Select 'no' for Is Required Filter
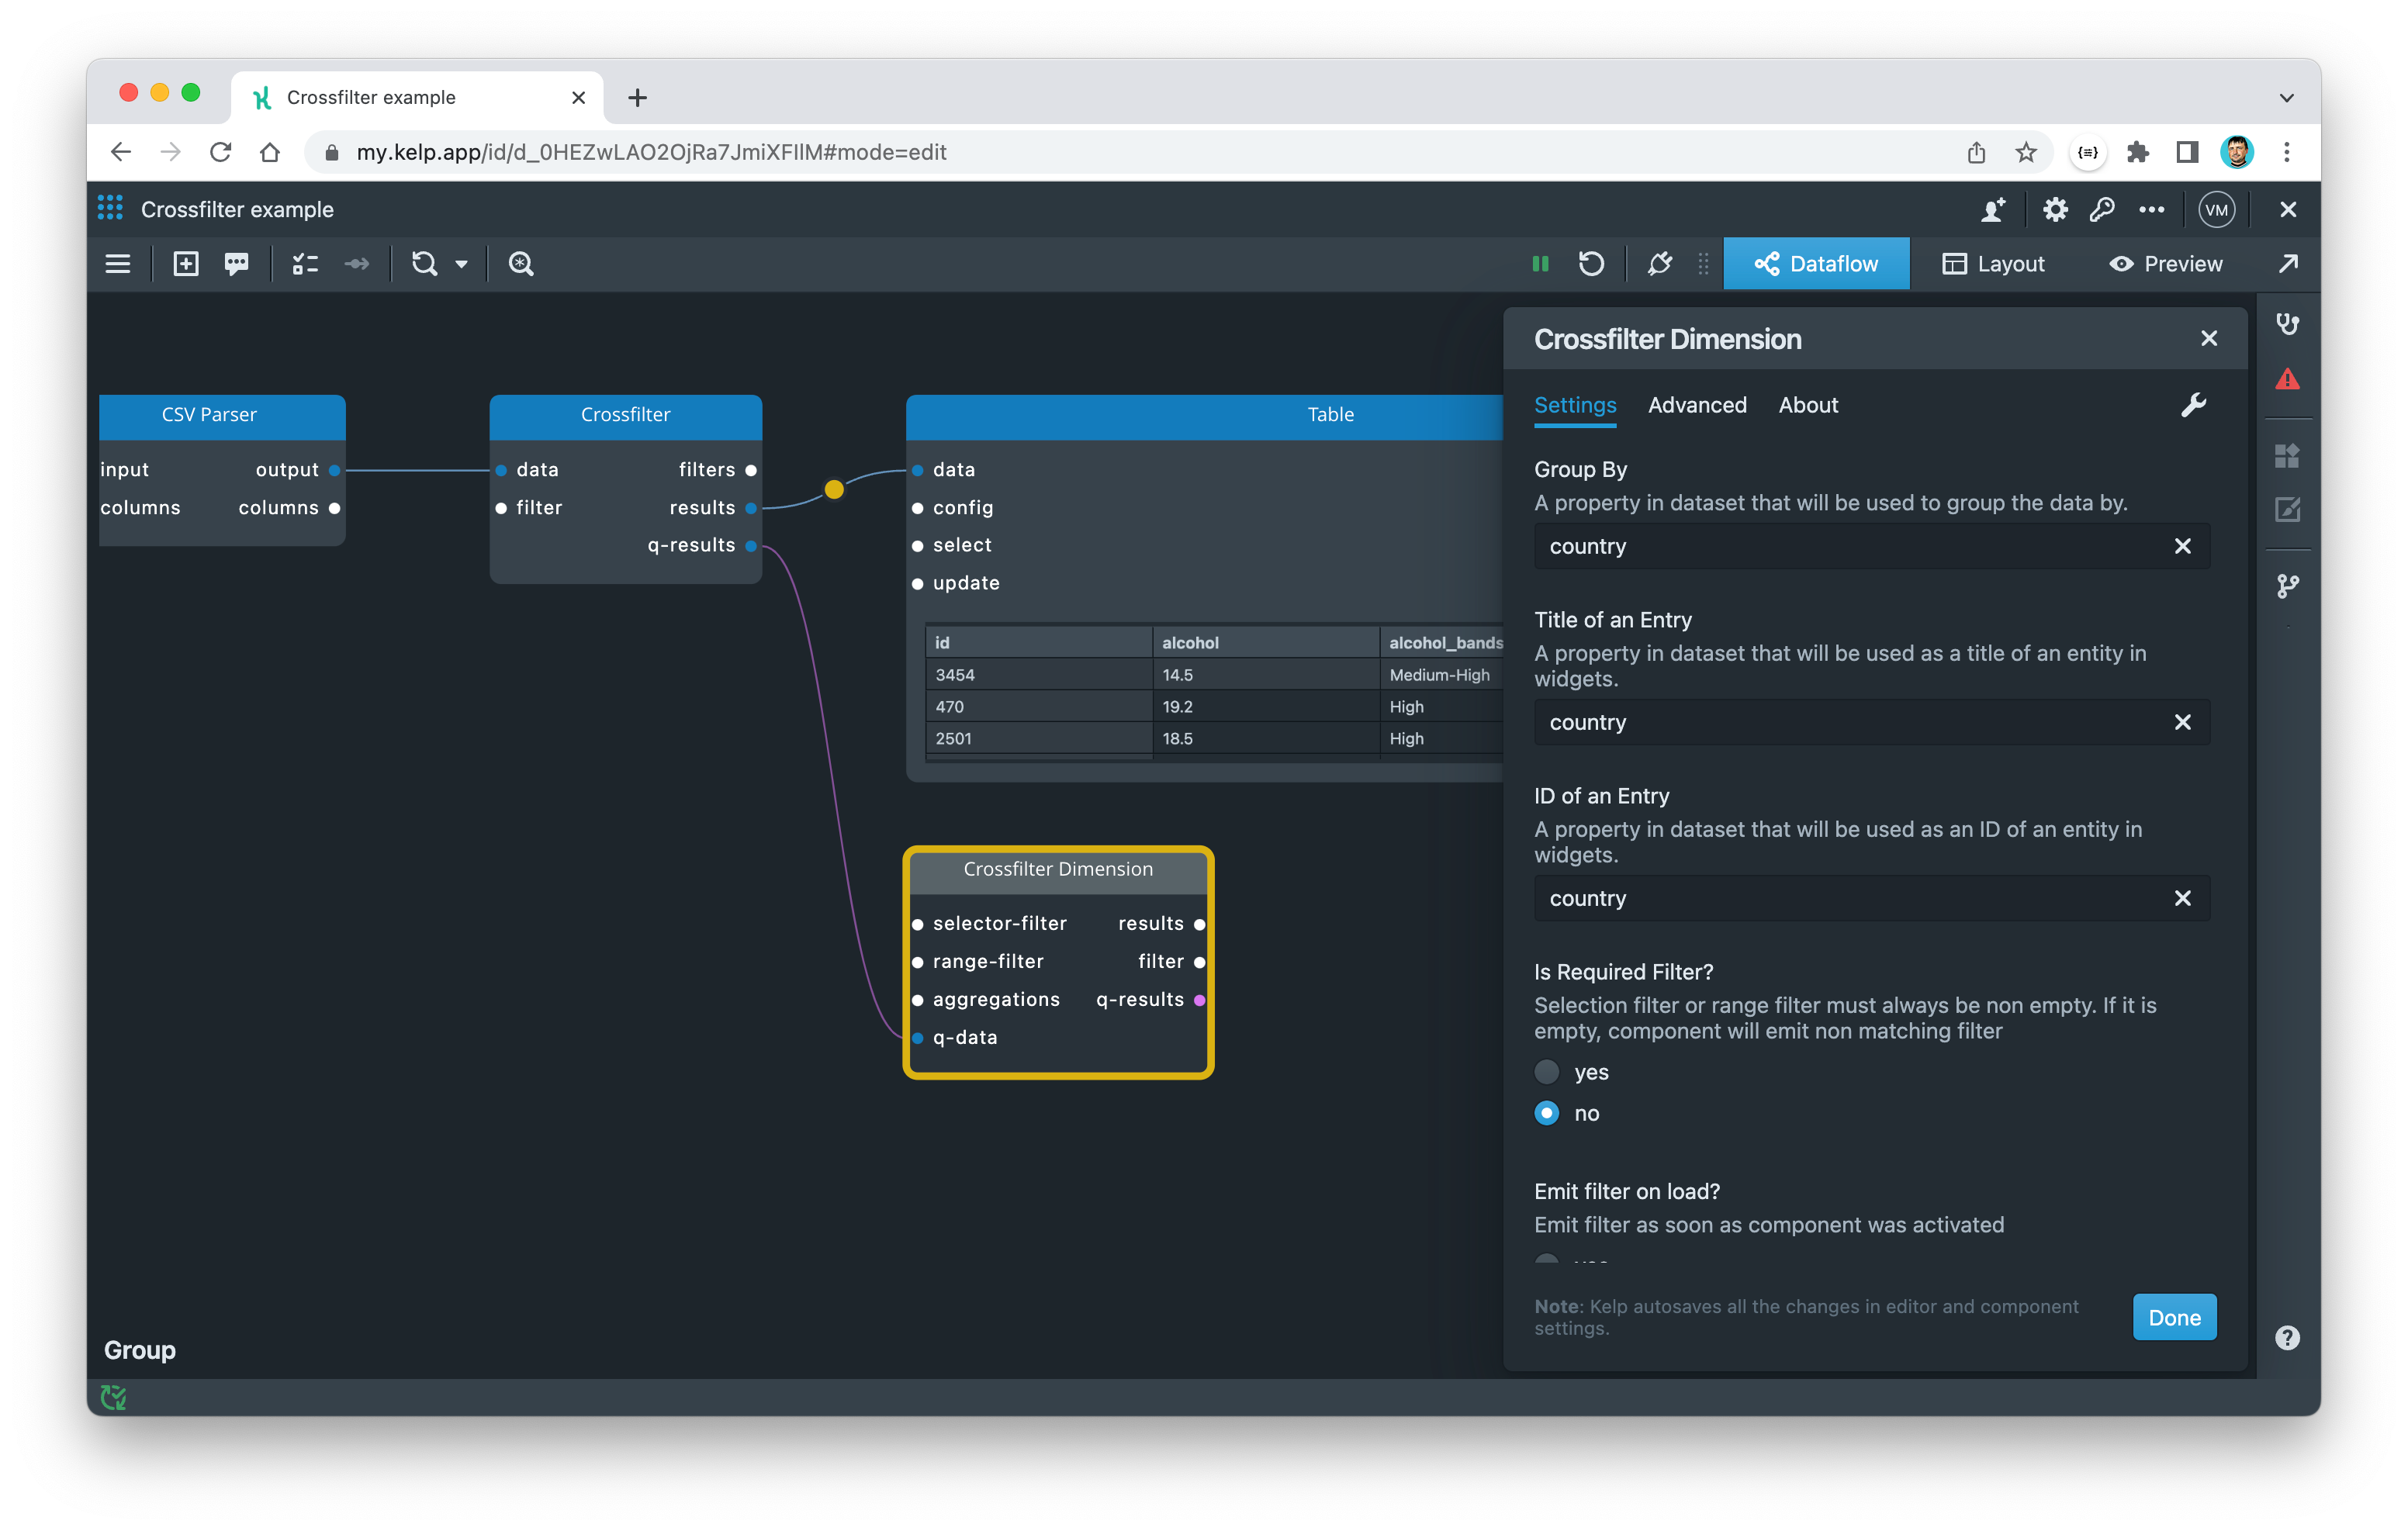2408x1531 pixels. click(1547, 1113)
